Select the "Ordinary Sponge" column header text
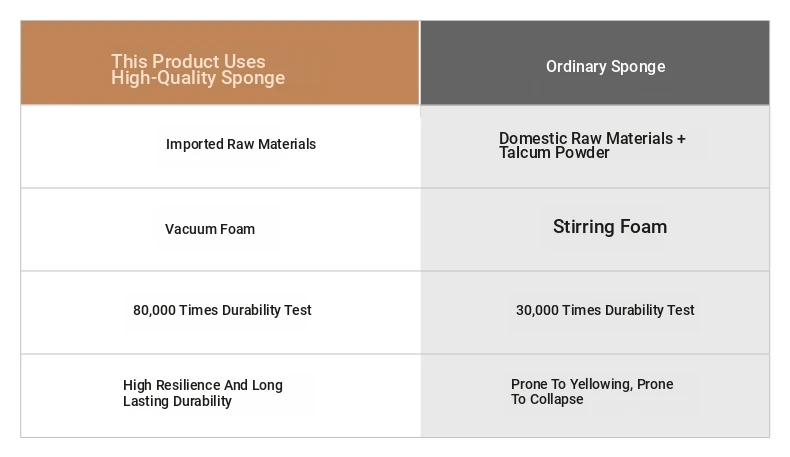 (x=605, y=67)
